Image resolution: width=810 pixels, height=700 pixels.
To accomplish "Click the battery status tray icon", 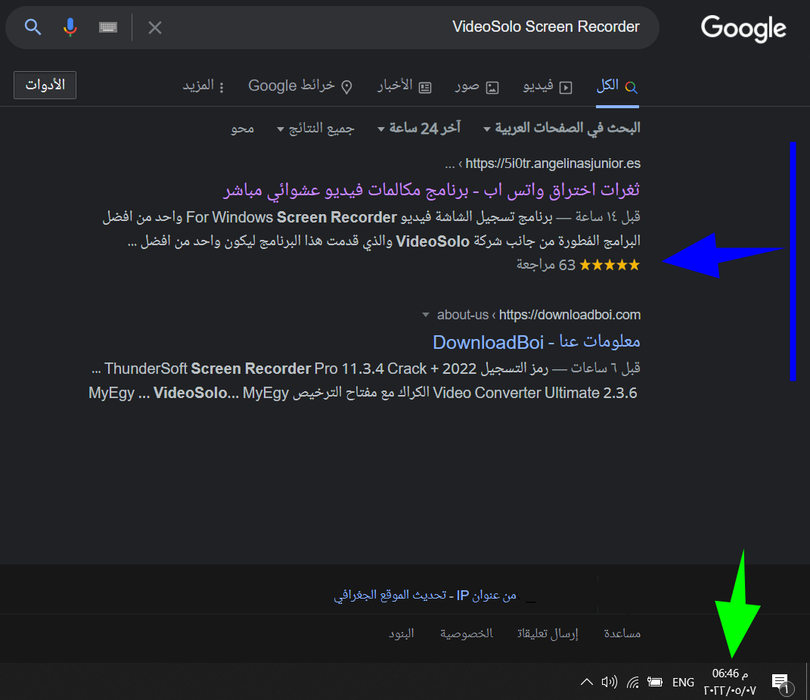I will [x=655, y=682].
